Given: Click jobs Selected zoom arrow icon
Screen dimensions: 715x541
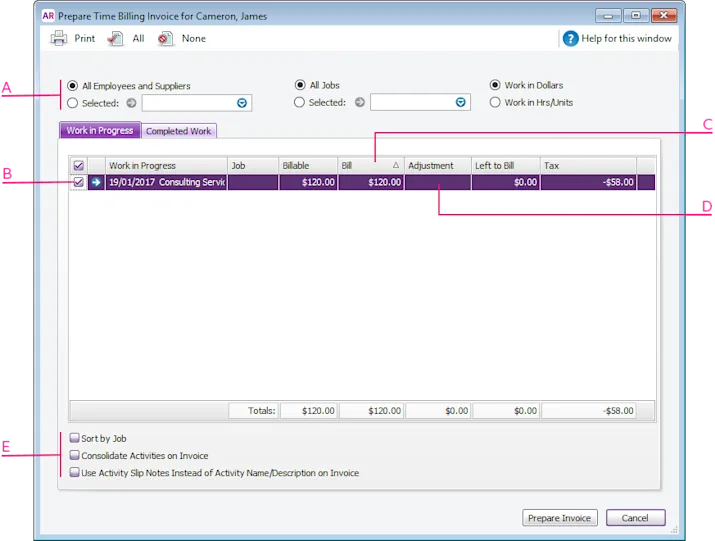Looking at the screenshot, I should tap(360, 102).
